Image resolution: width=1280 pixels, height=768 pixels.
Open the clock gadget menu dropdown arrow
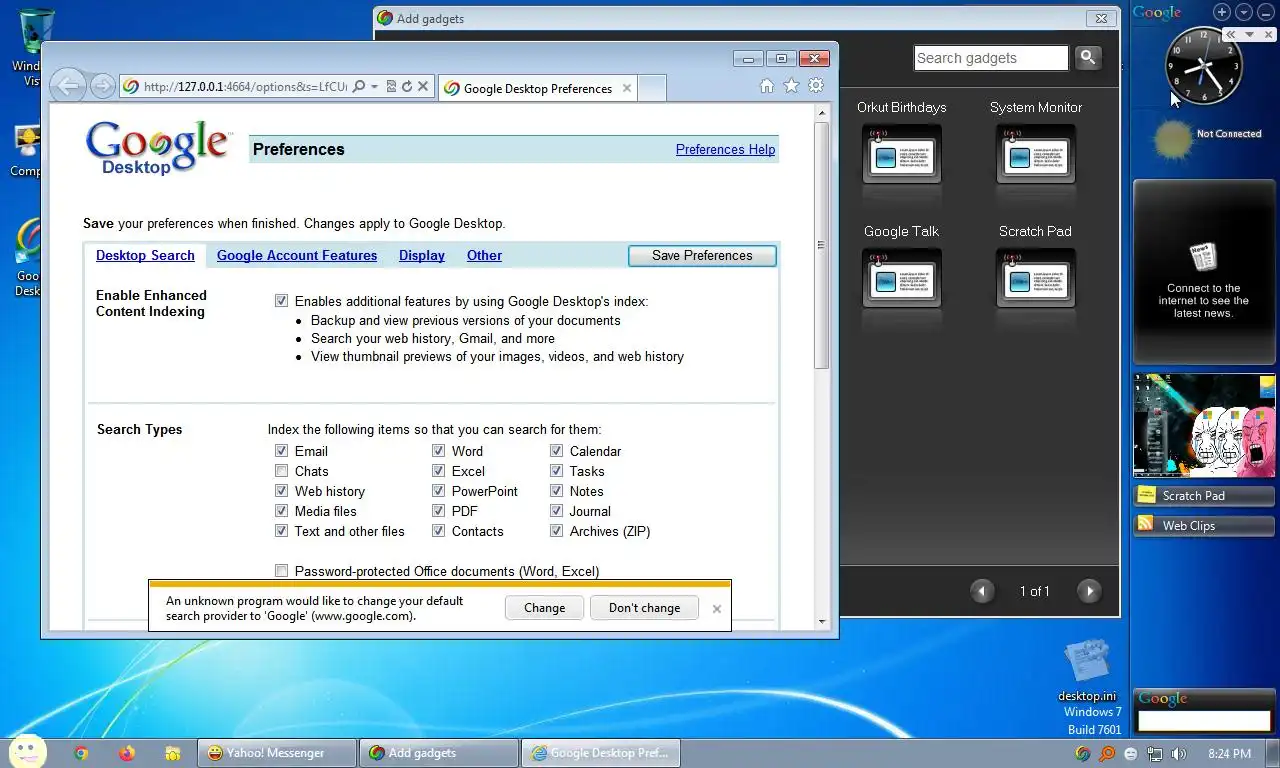[1249, 34]
